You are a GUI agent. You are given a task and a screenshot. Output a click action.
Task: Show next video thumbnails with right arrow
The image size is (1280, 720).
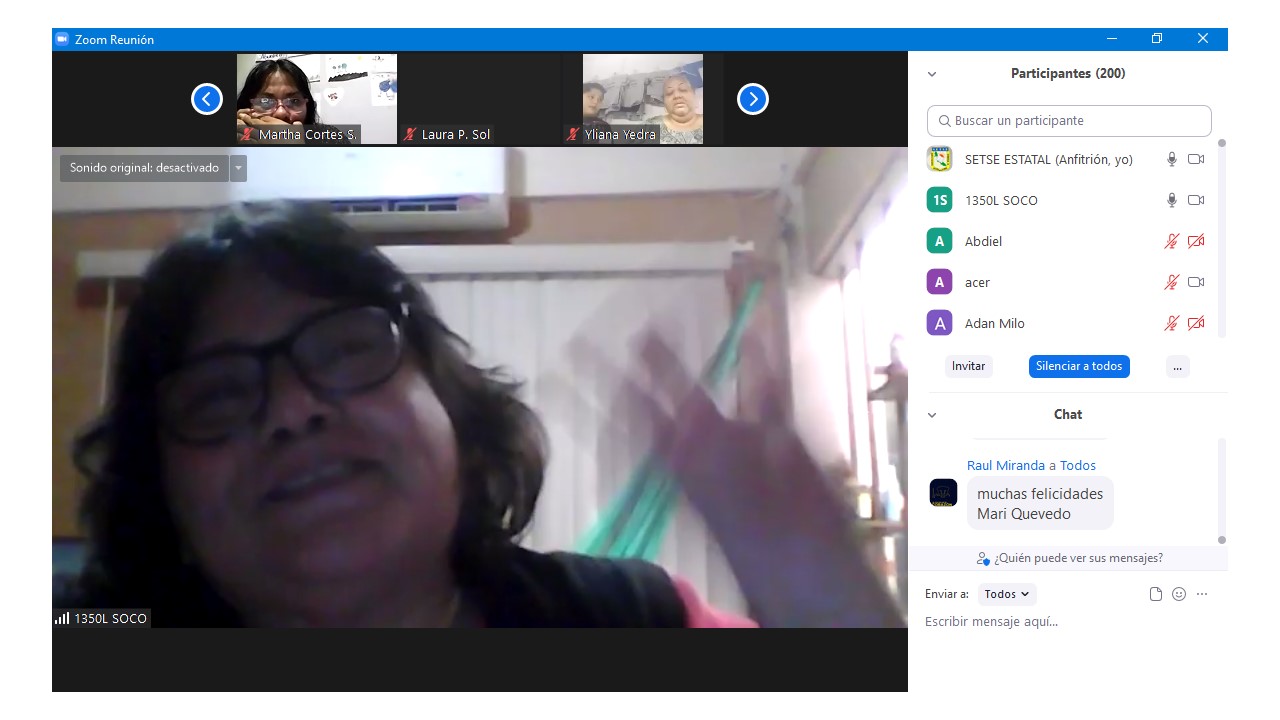[x=753, y=99]
